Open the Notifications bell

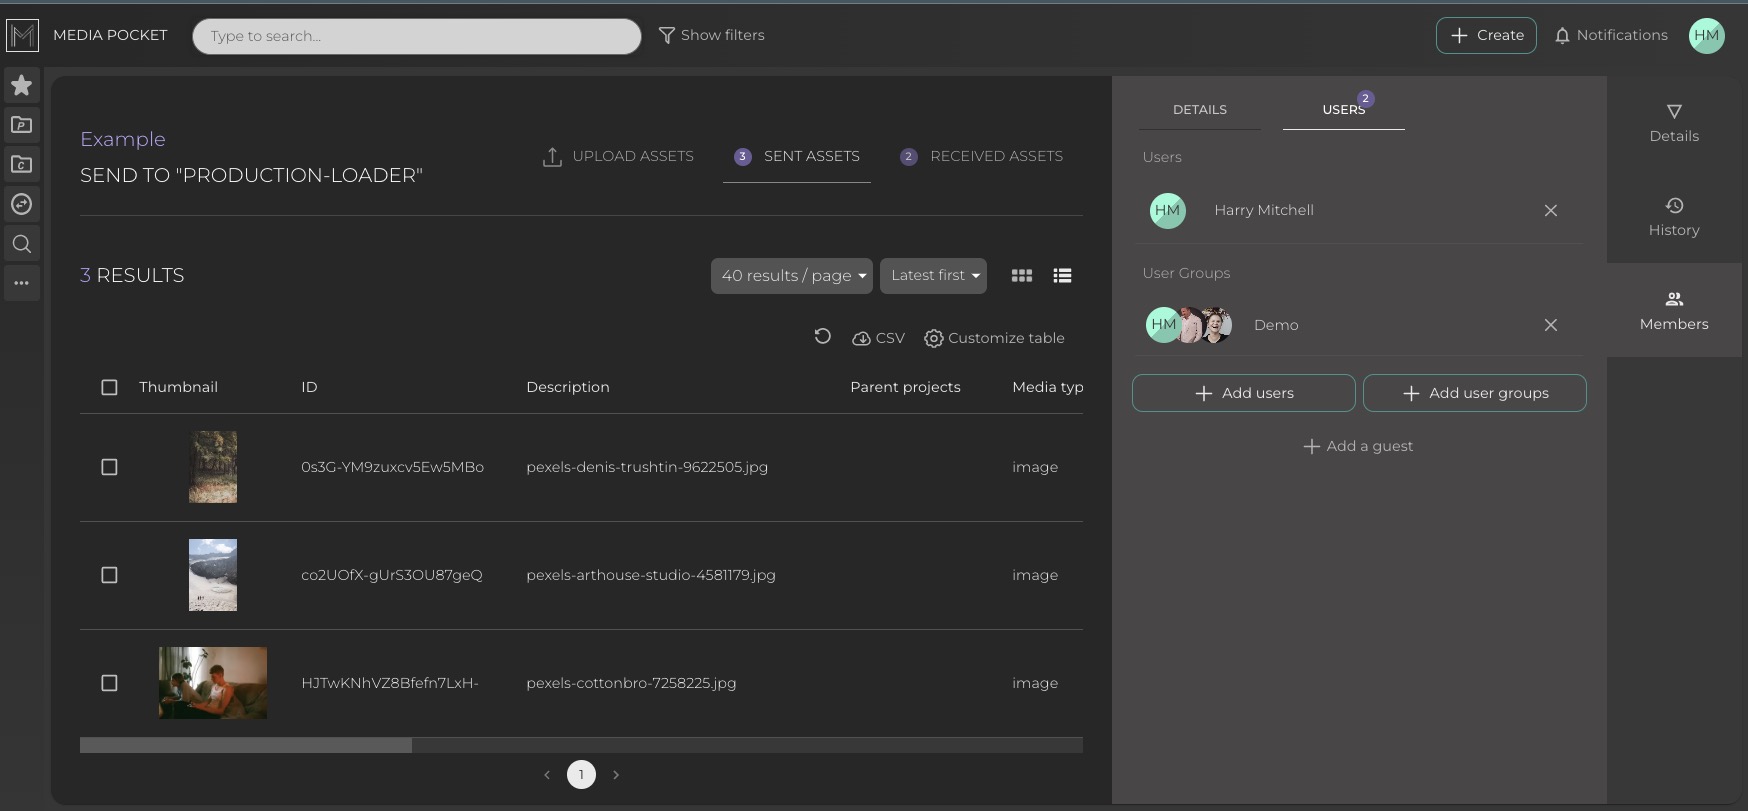1610,36
